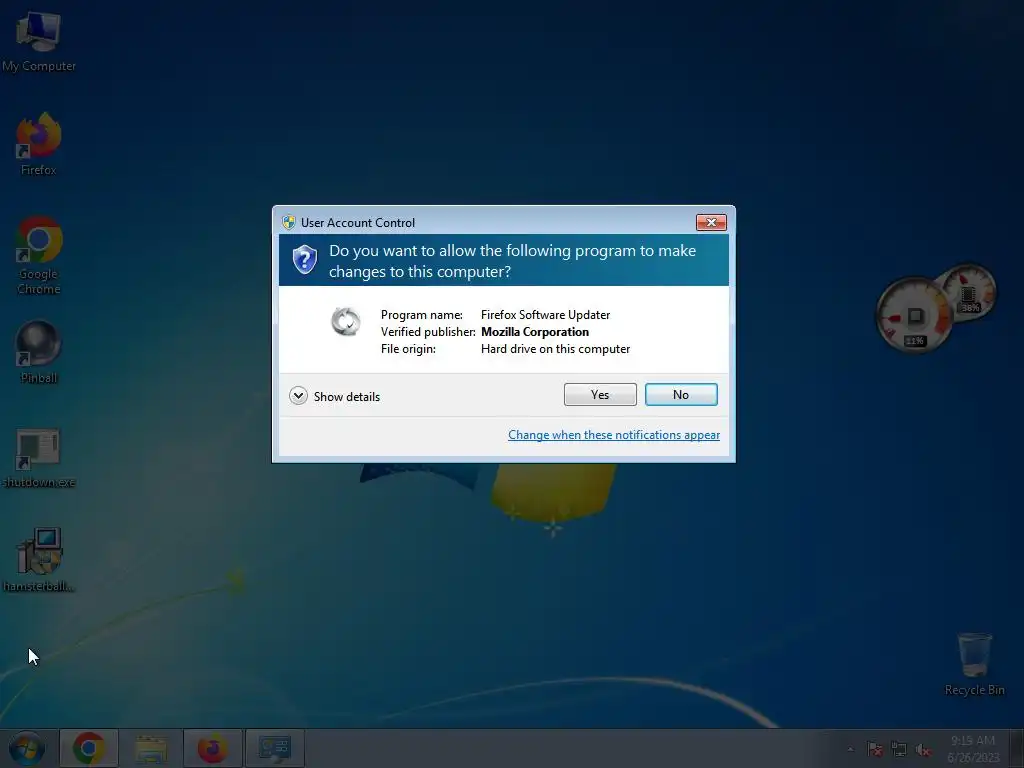Screen dimensions: 1024x768
Task: Select the Firefox desktop shortcut
Action: pos(39,144)
